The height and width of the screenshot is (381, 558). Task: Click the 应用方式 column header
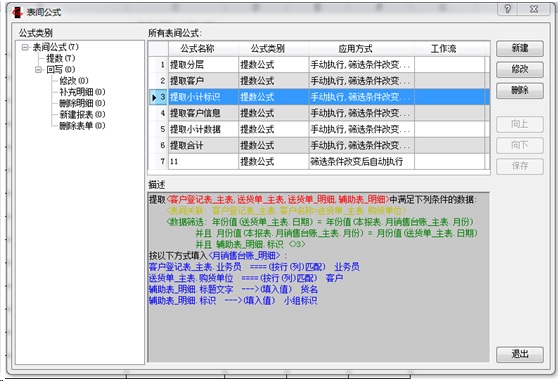click(x=362, y=49)
